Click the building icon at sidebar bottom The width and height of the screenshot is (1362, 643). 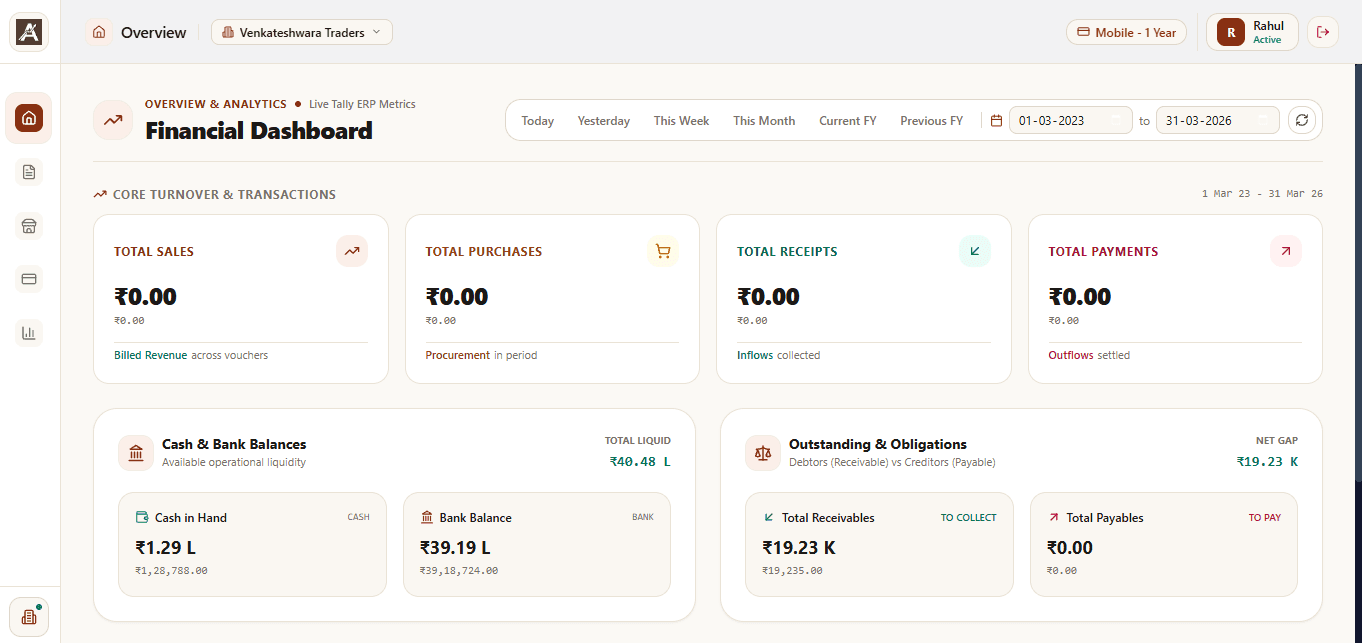(x=29, y=617)
